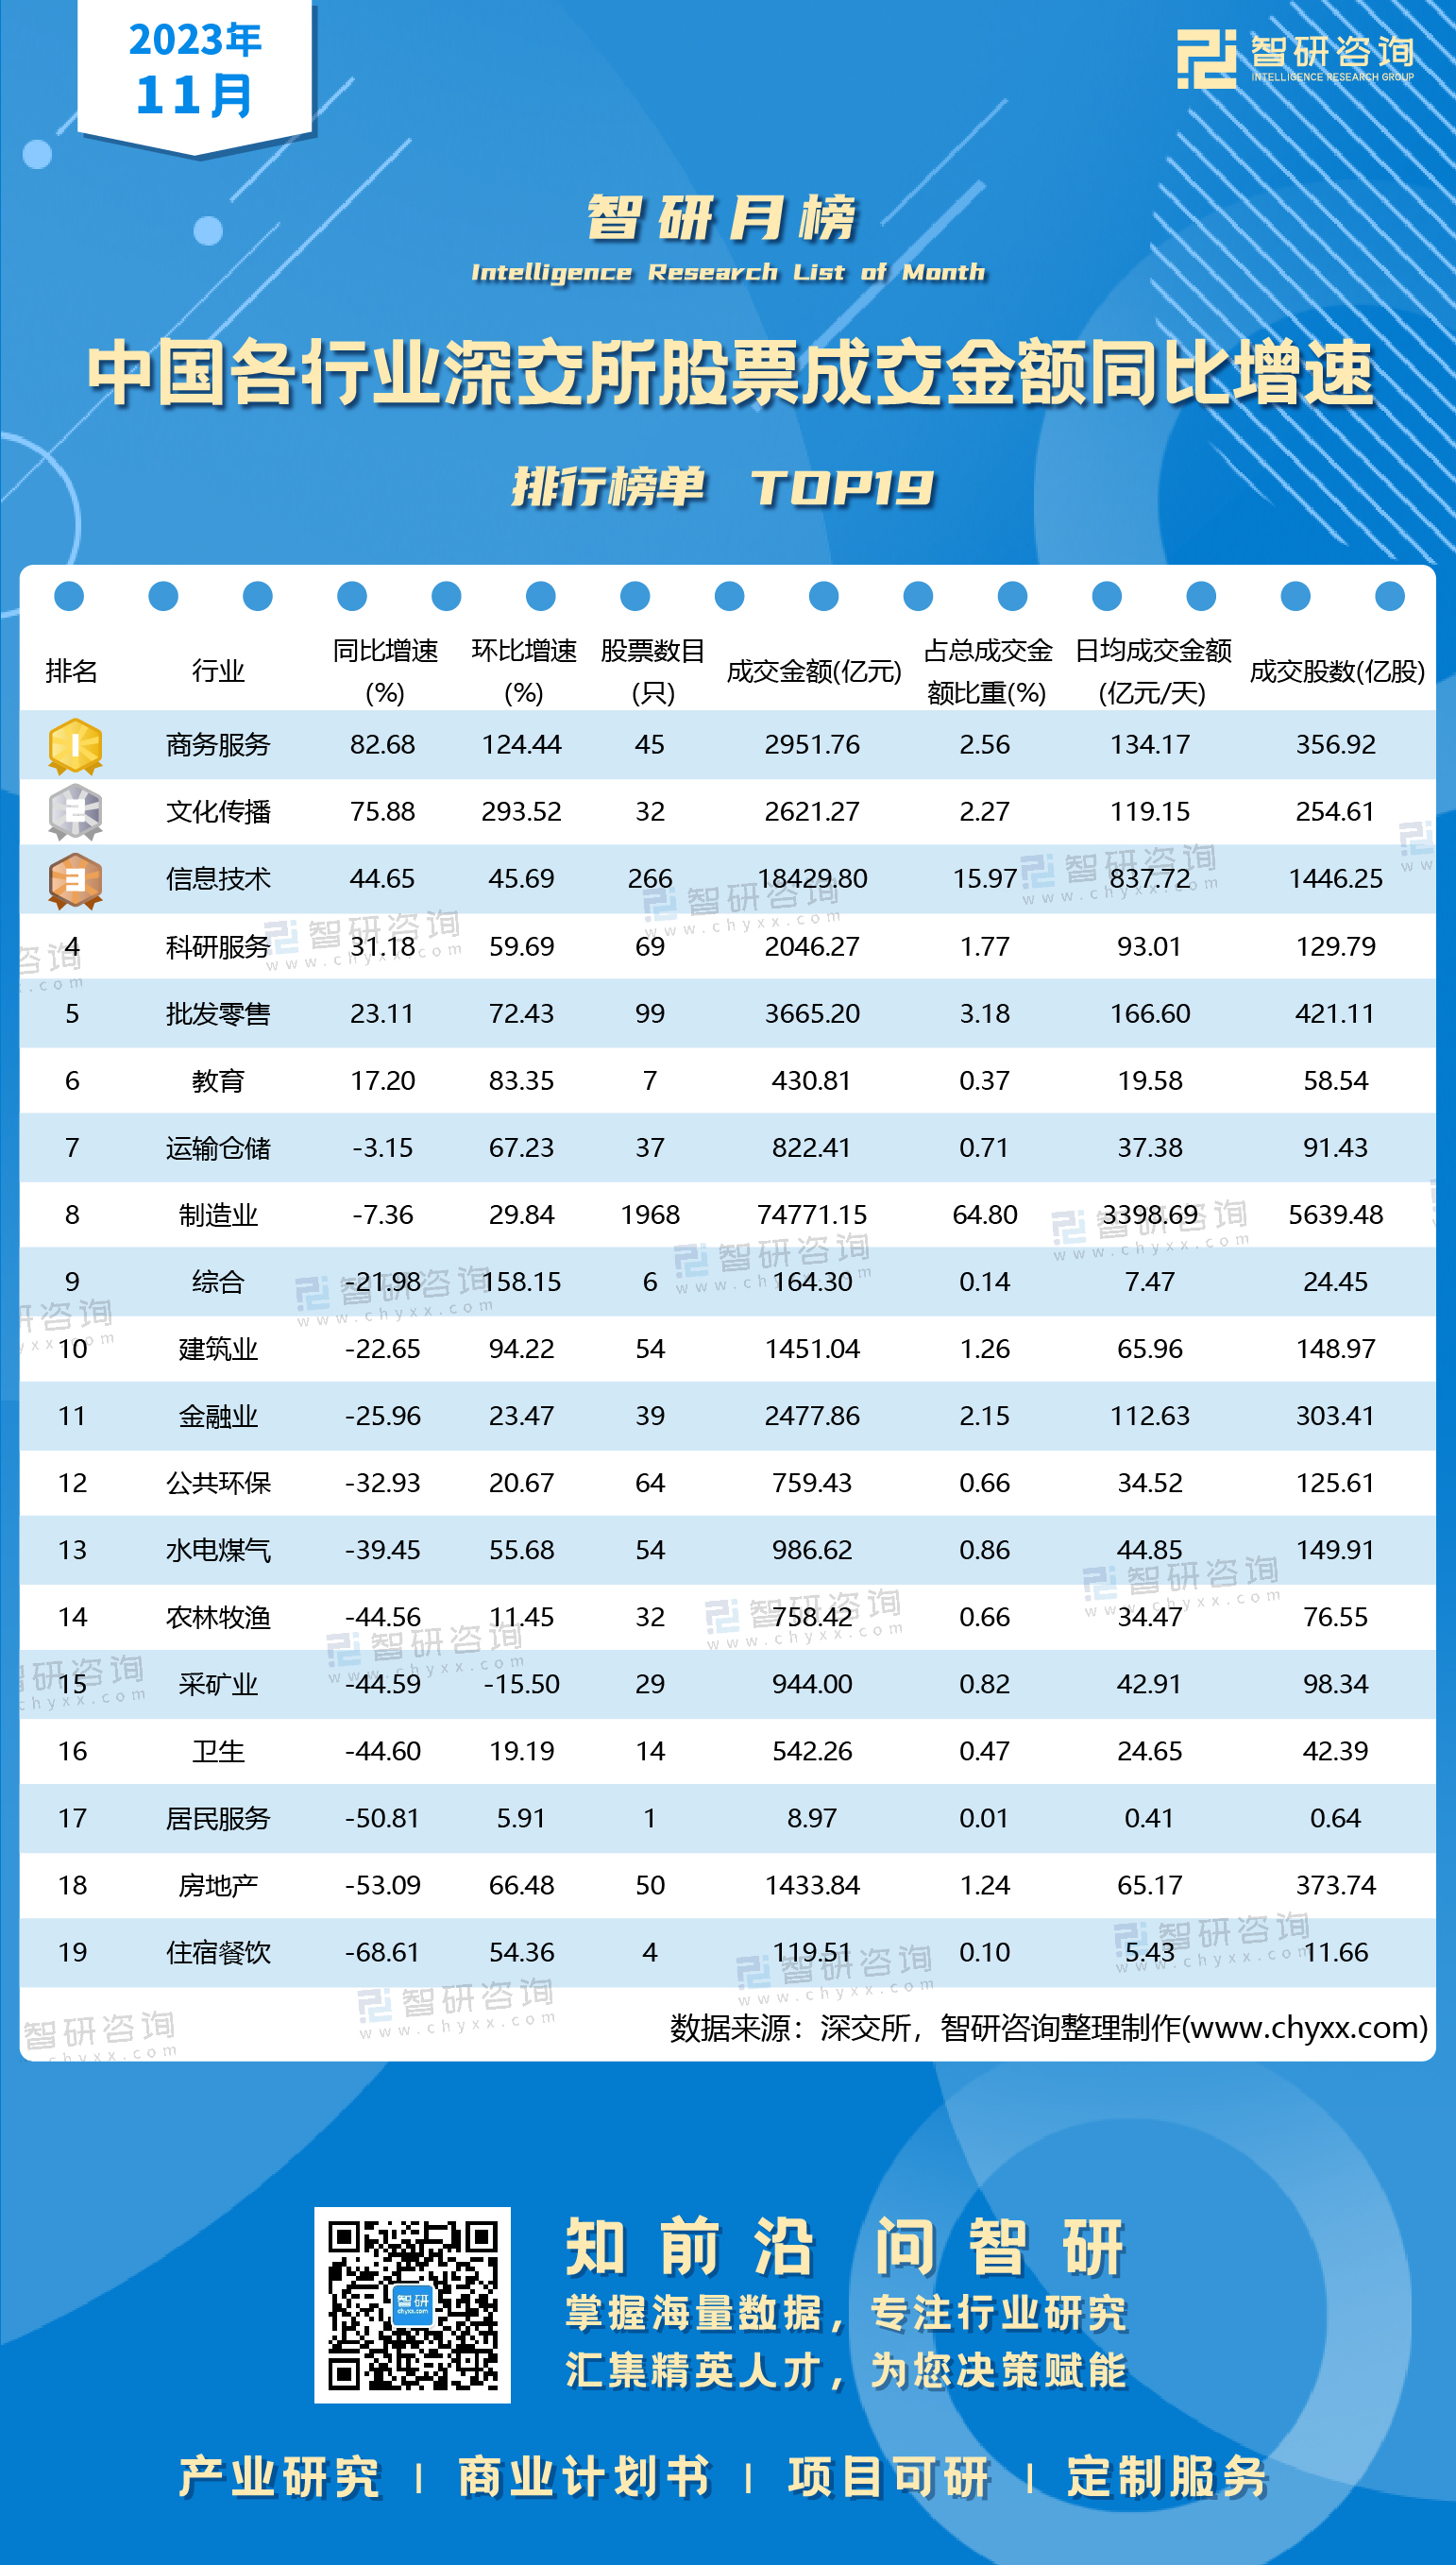The width and height of the screenshot is (1456, 2565).
Task: Click the 1968 stock count for 制造业
Action: coord(650,1215)
